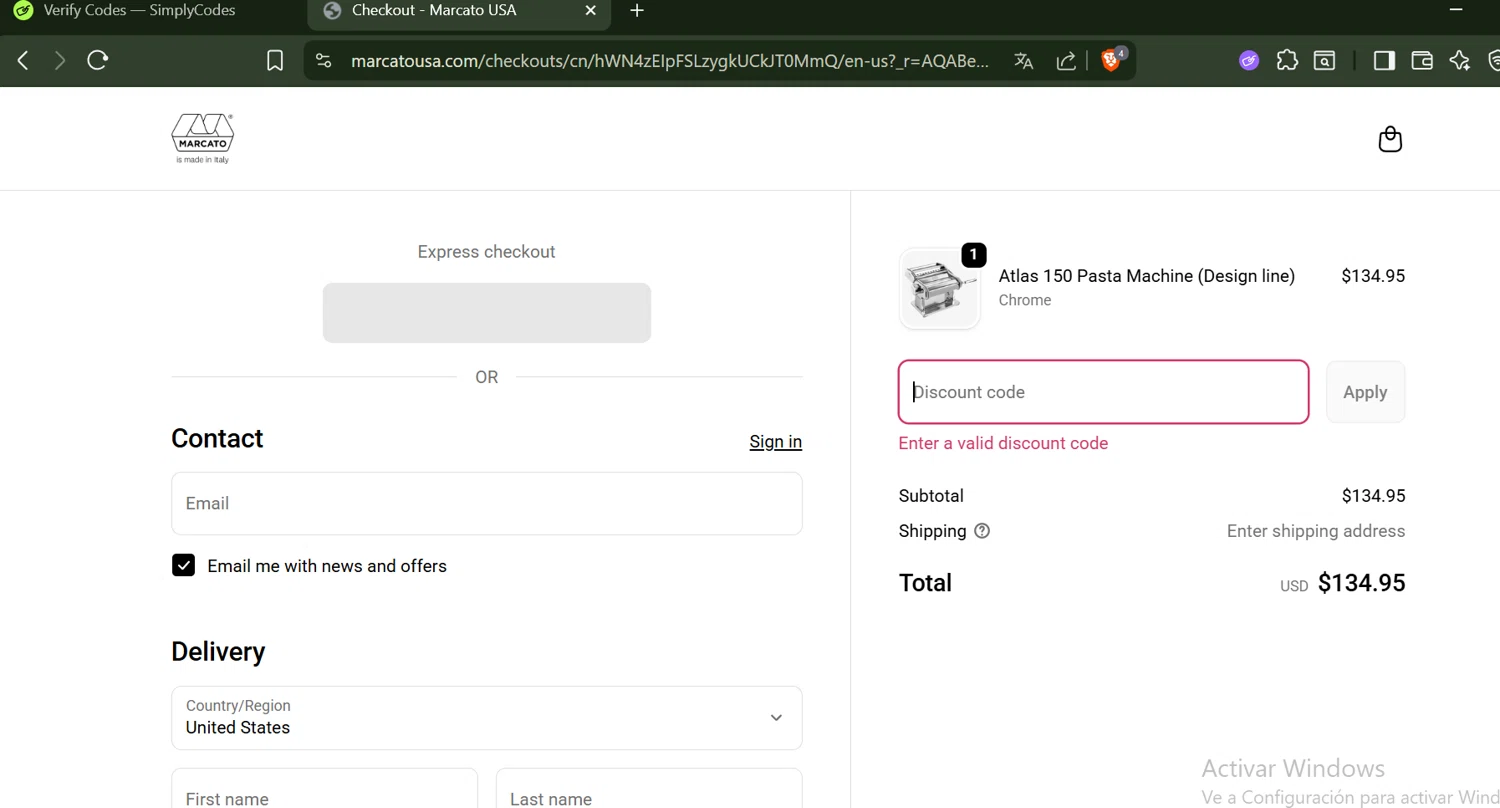Image resolution: width=1500 pixels, height=808 pixels.
Task: Focus the Discount code field
Action: click(1104, 392)
